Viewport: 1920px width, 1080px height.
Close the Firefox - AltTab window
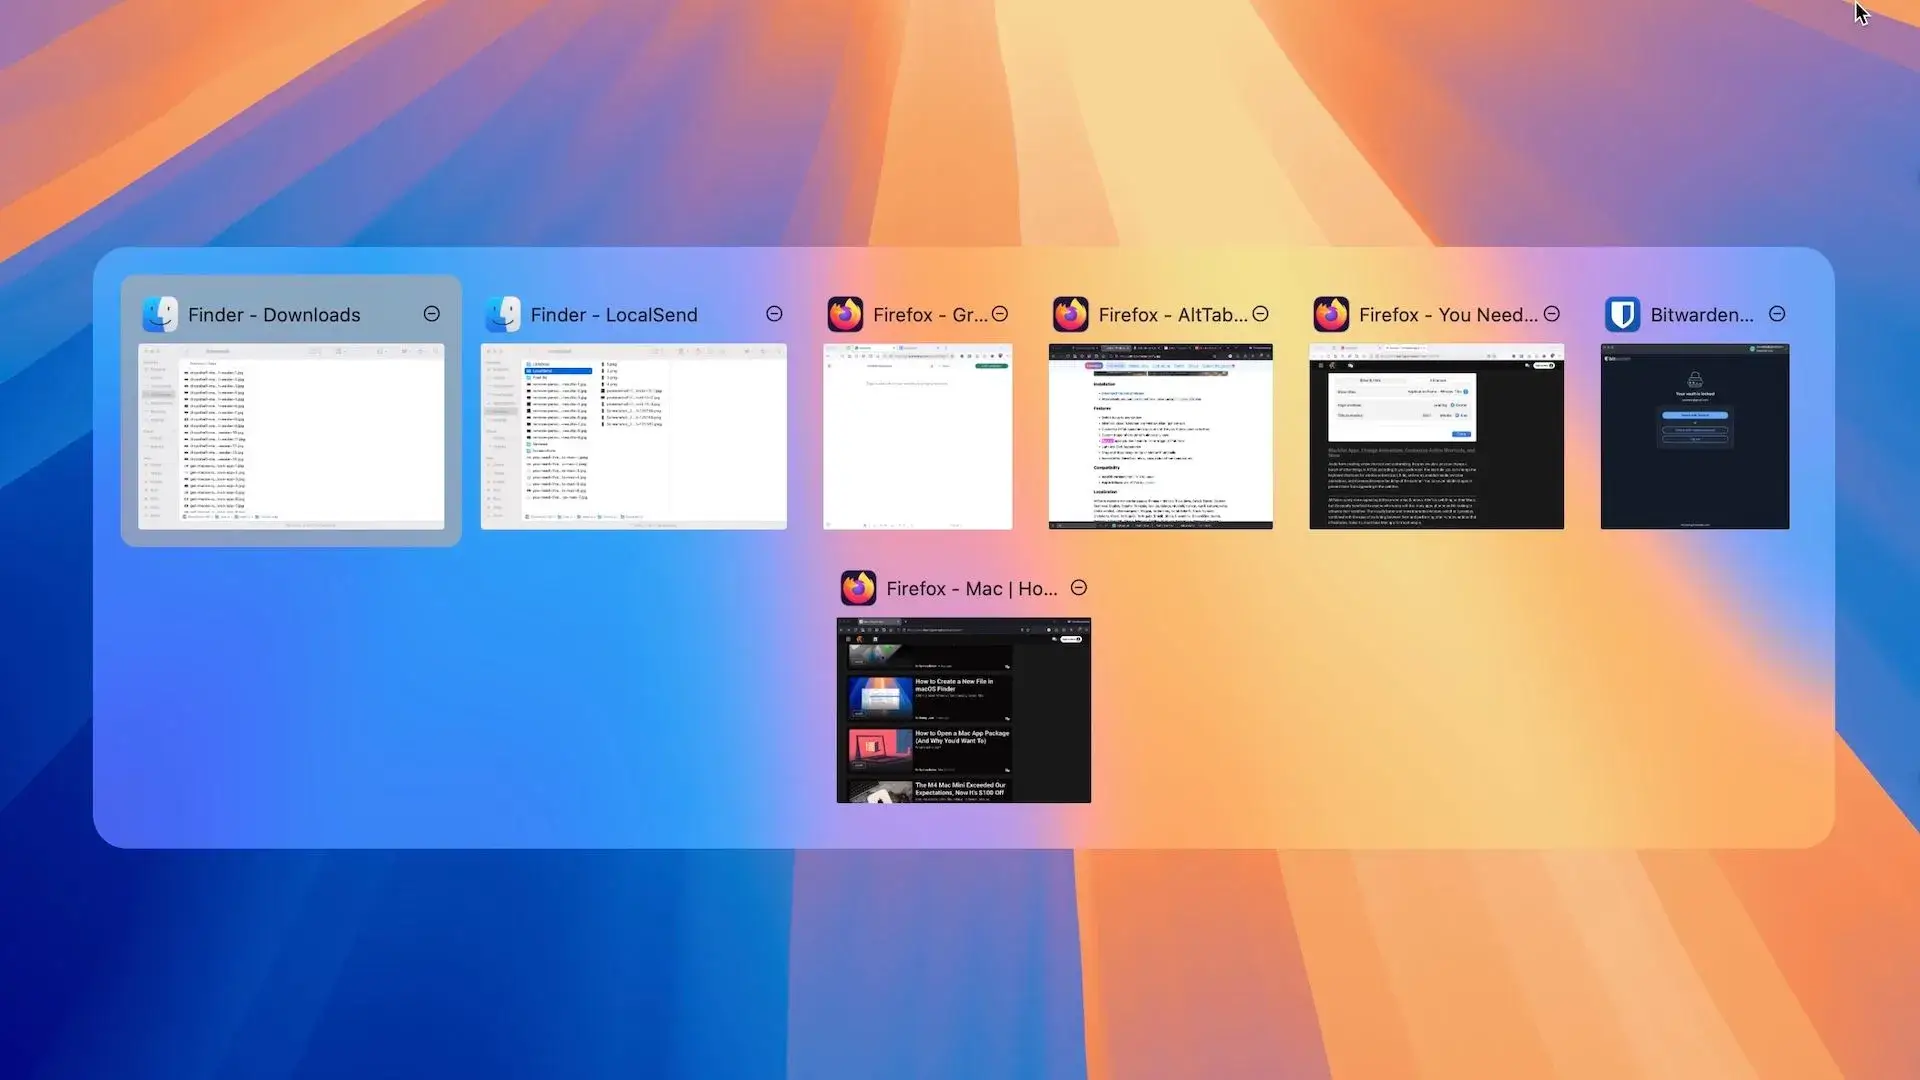pyautogui.click(x=1260, y=314)
